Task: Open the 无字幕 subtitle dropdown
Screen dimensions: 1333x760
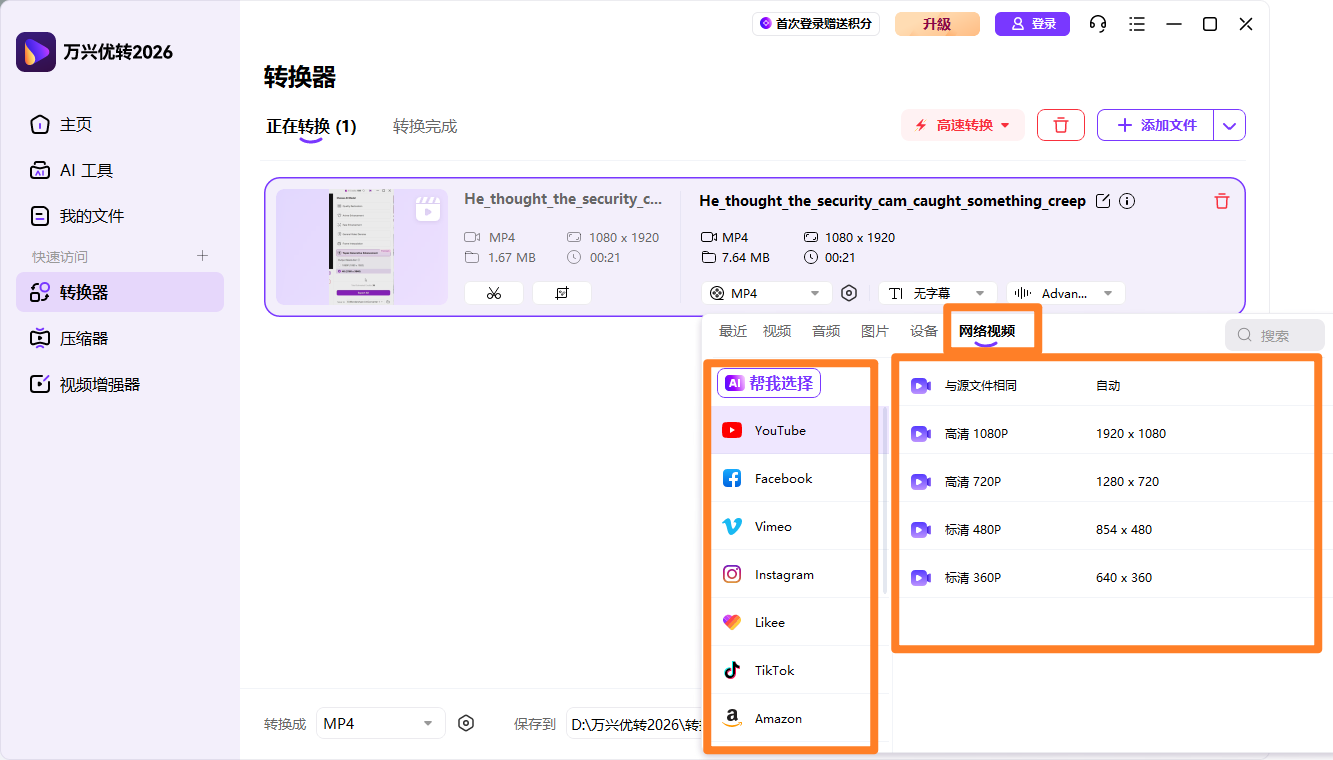Action: click(x=937, y=292)
